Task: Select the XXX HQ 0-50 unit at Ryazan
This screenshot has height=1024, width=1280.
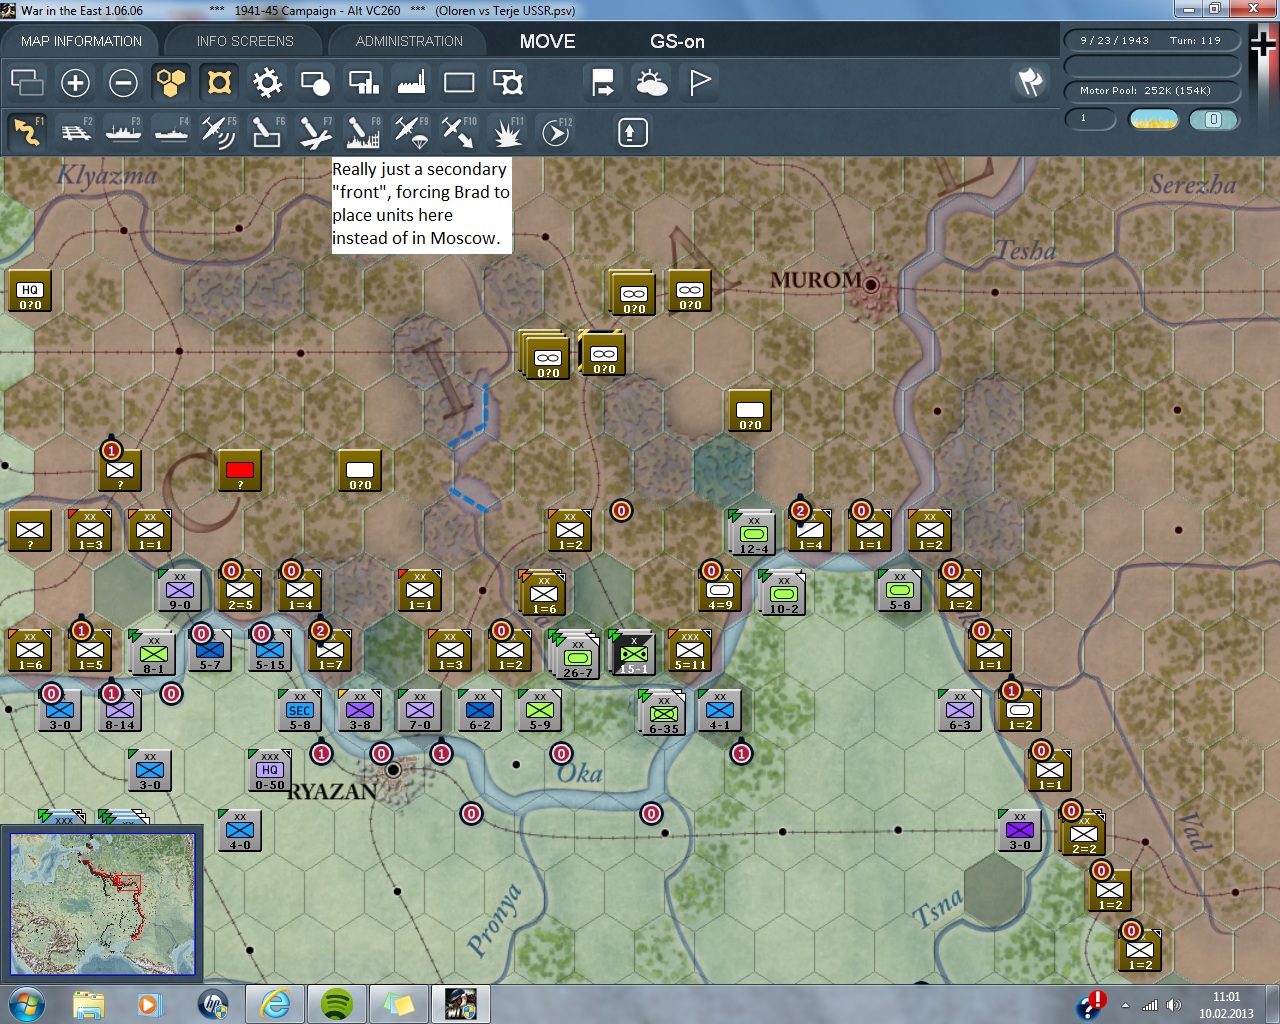Action: point(268,770)
